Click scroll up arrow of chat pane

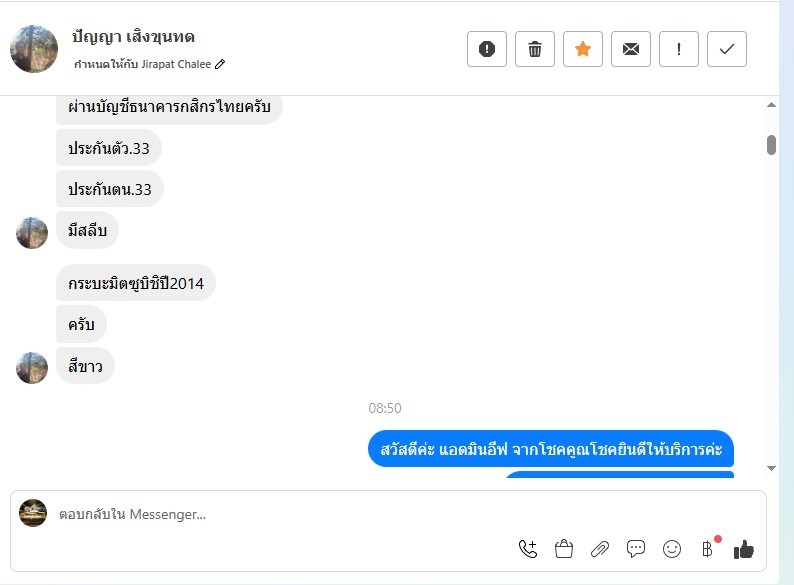click(771, 105)
